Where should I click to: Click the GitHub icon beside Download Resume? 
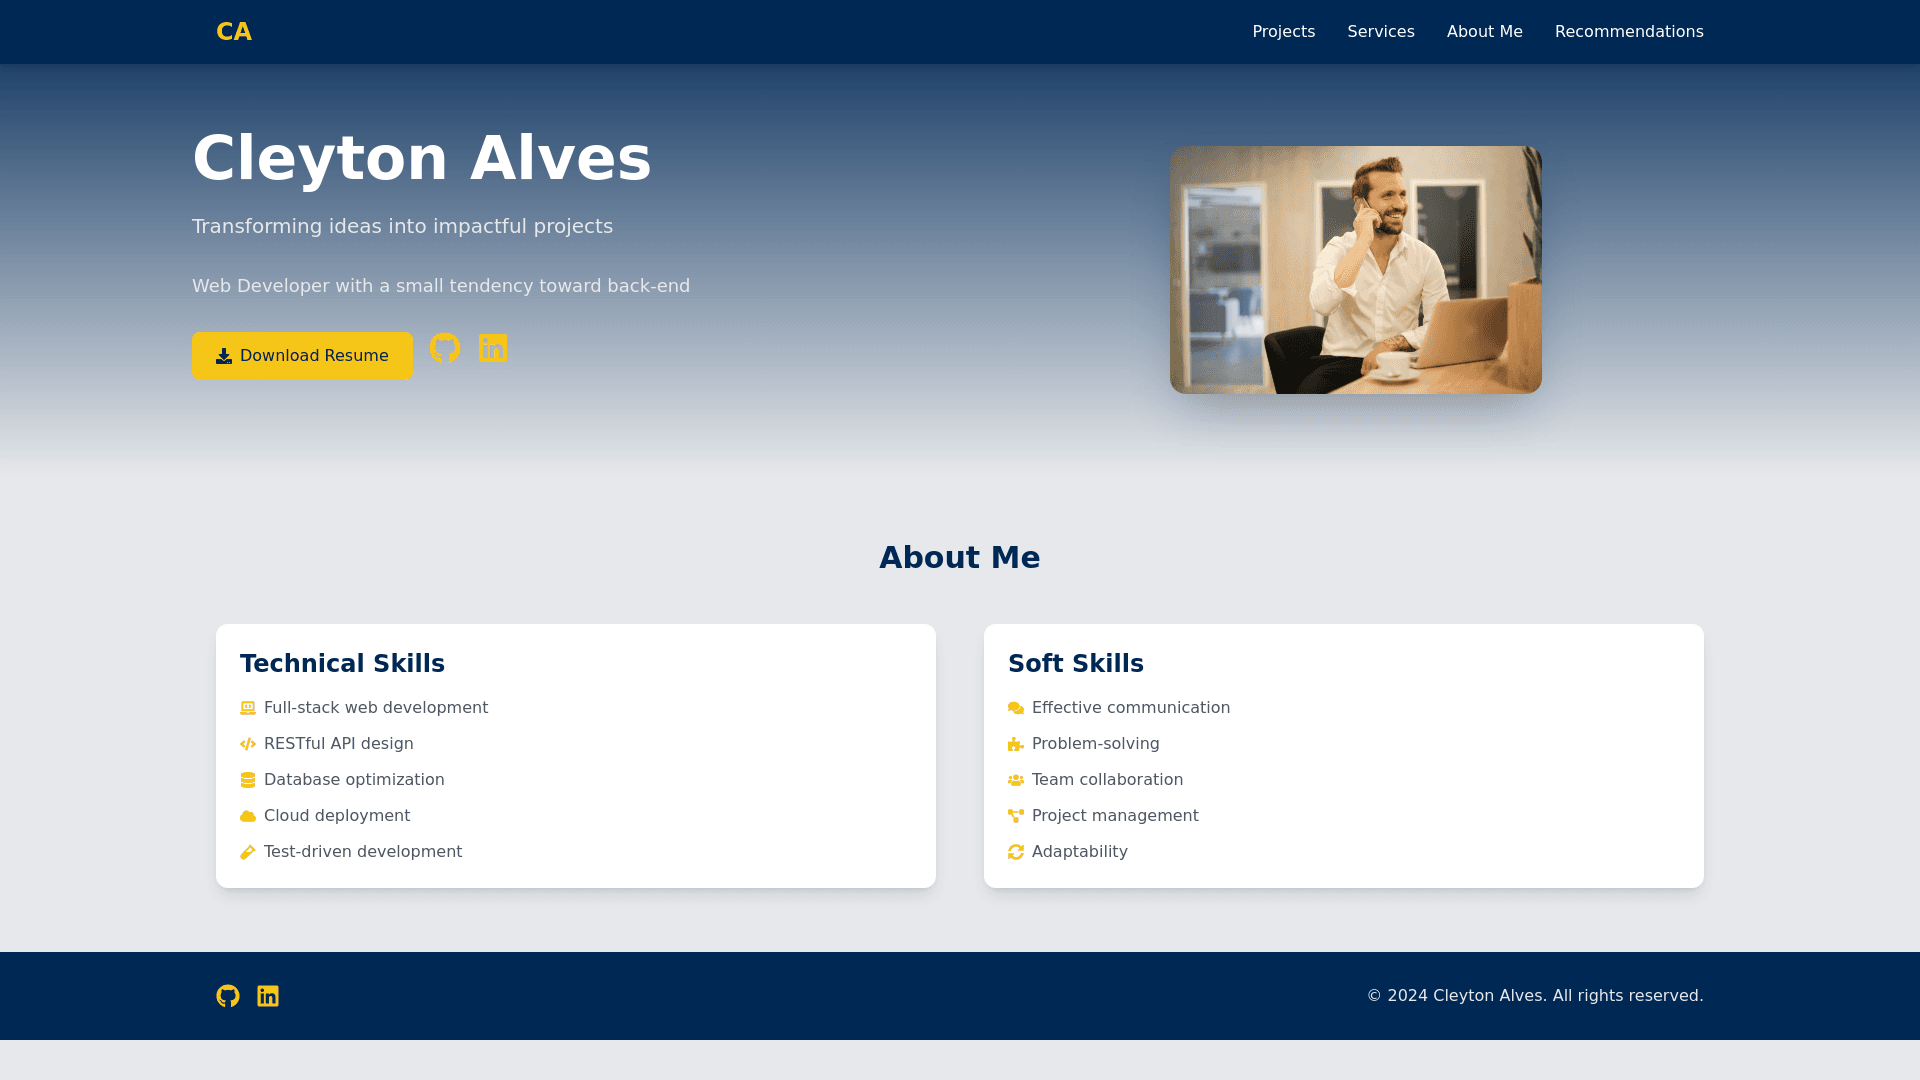(445, 348)
